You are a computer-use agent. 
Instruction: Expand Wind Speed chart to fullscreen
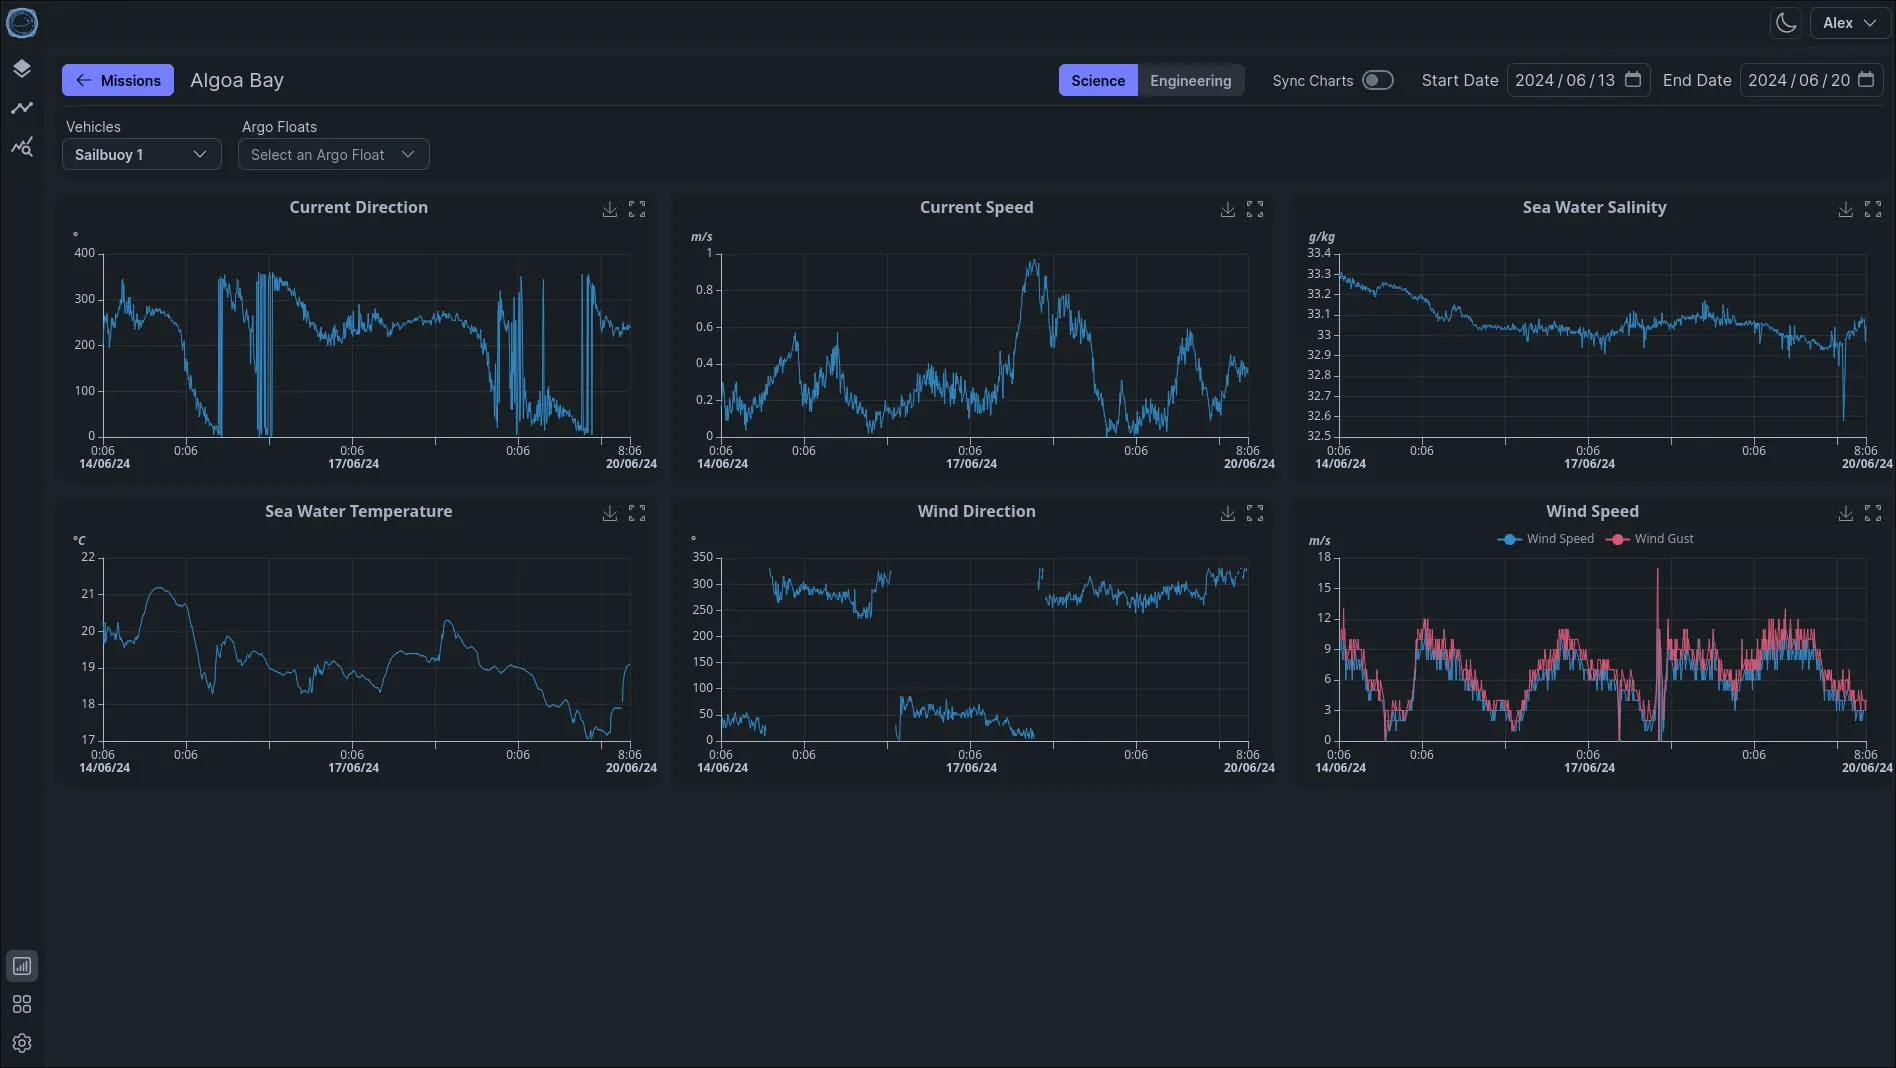point(1873,513)
